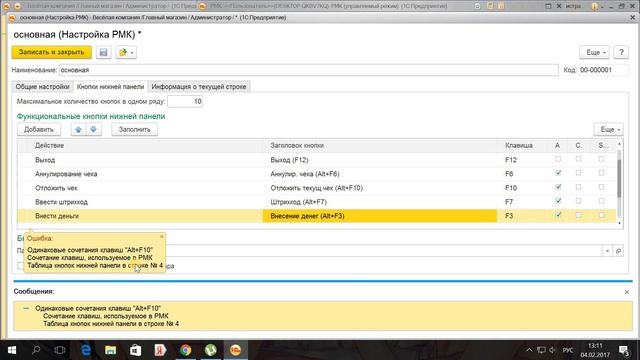Viewport: 640px width, 360px height.
Task: Enable the S checkbox for Аннулирование чека
Action: click(x=601, y=173)
